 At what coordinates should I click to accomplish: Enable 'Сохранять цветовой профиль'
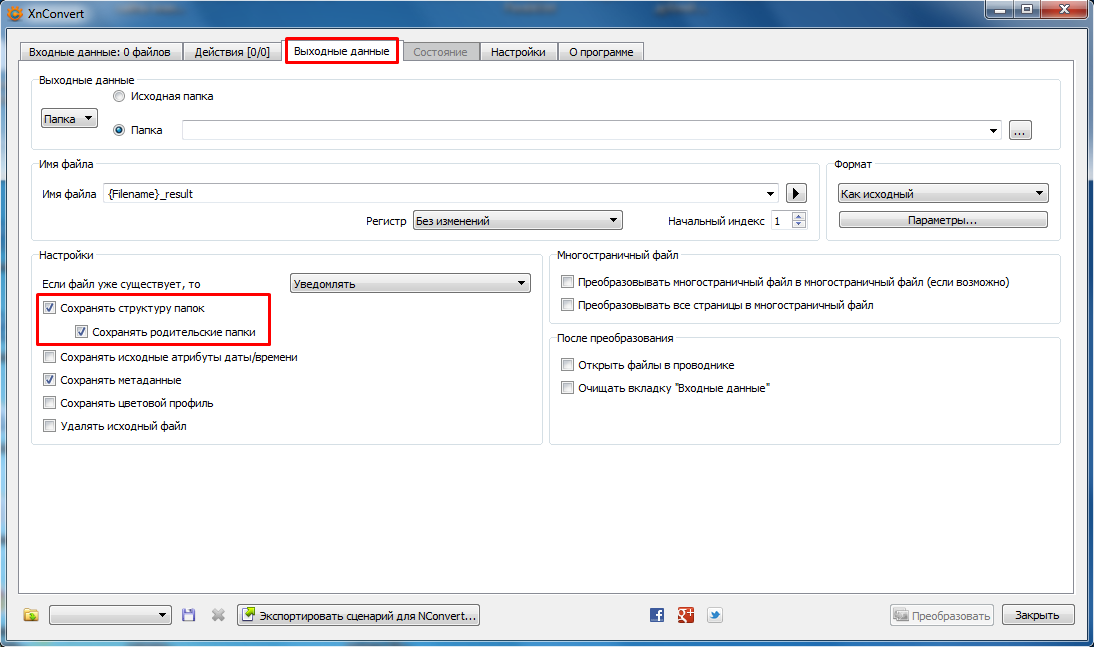(x=50, y=403)
